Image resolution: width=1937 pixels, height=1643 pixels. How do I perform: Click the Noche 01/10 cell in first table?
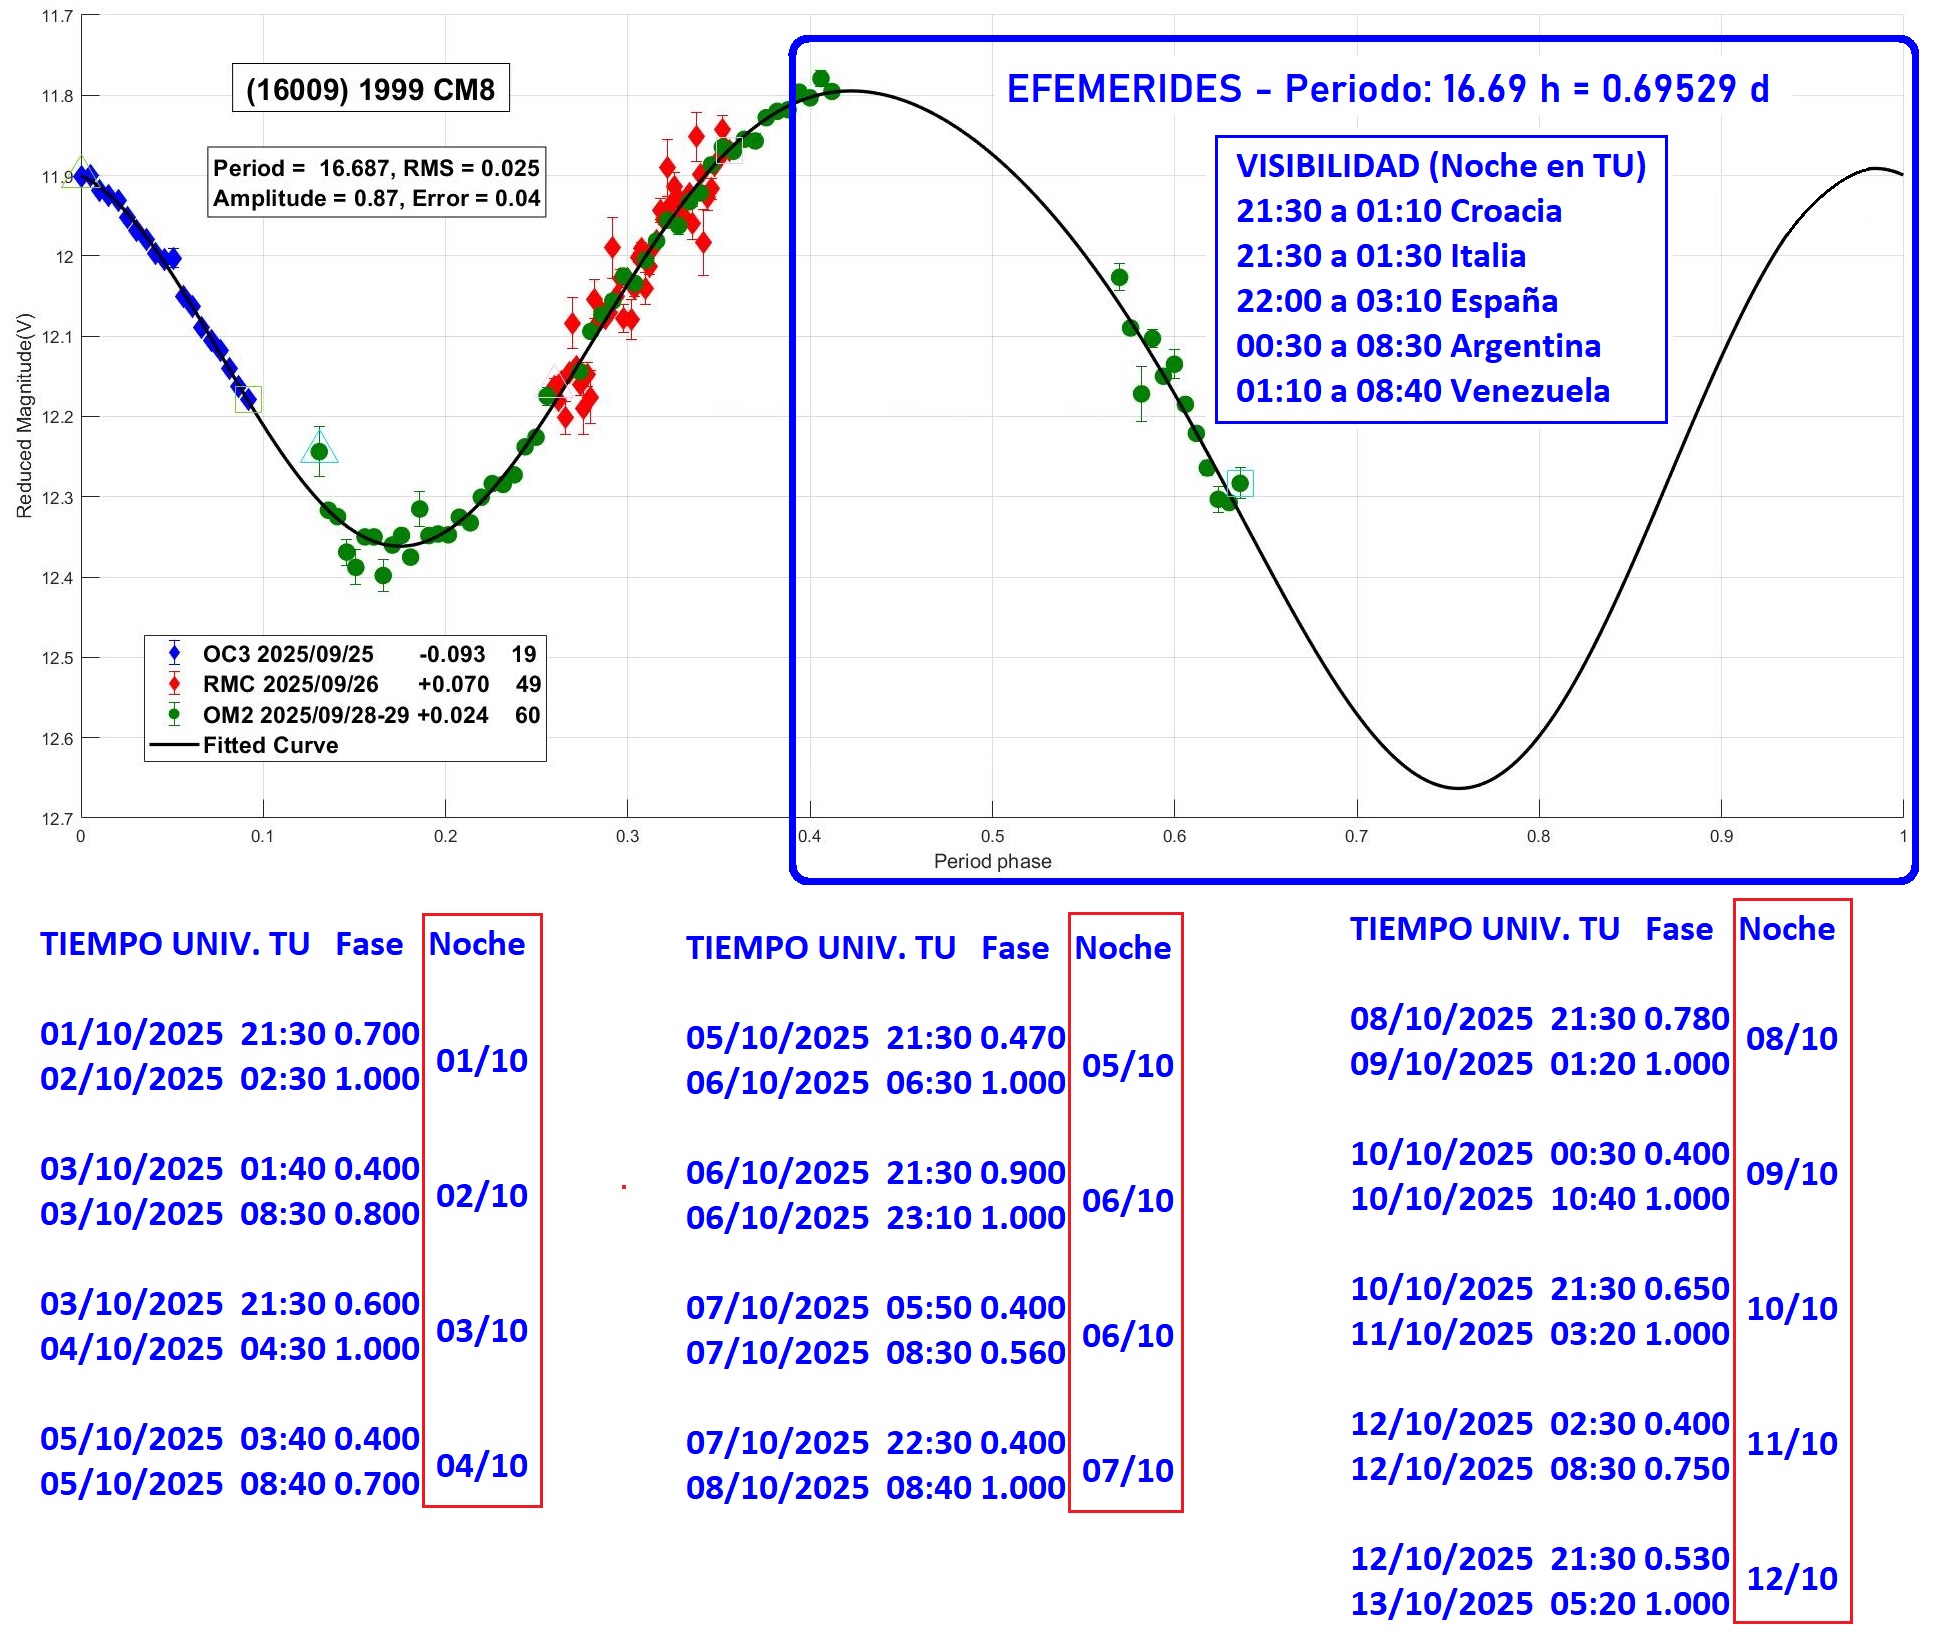[481, 1060]
